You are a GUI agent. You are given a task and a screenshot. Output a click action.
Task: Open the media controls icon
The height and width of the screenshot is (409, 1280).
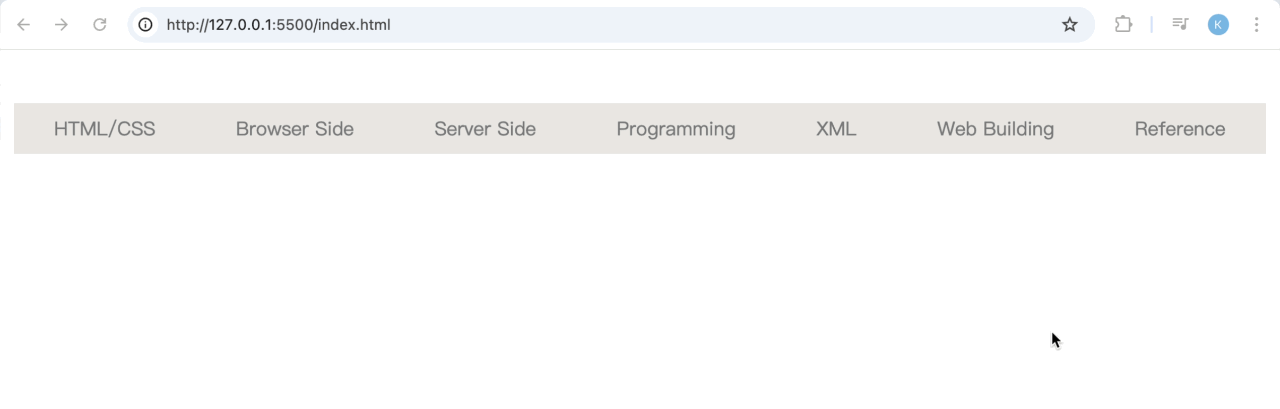(1180, 25)
